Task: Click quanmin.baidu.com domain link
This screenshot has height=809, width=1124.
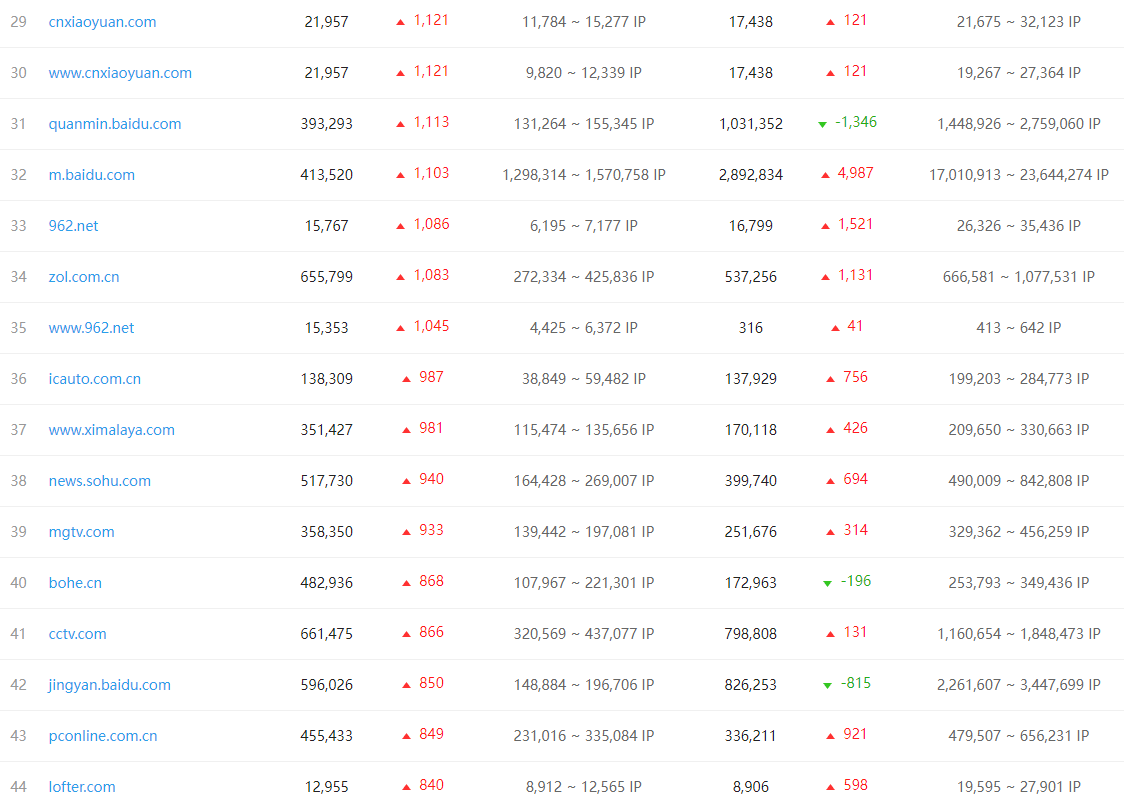Action: [x=115, y=124]
